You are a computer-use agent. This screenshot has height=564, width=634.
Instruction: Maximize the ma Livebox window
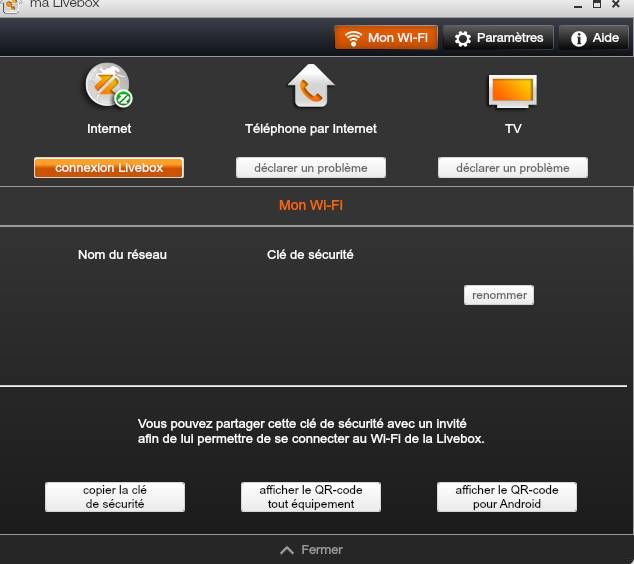(597, 4)
